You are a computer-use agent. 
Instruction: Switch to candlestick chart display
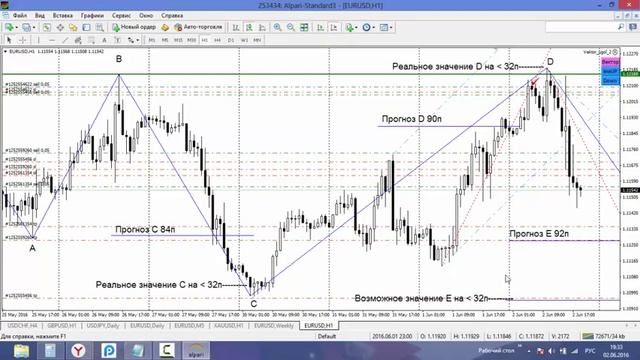(x=249, y=27)
